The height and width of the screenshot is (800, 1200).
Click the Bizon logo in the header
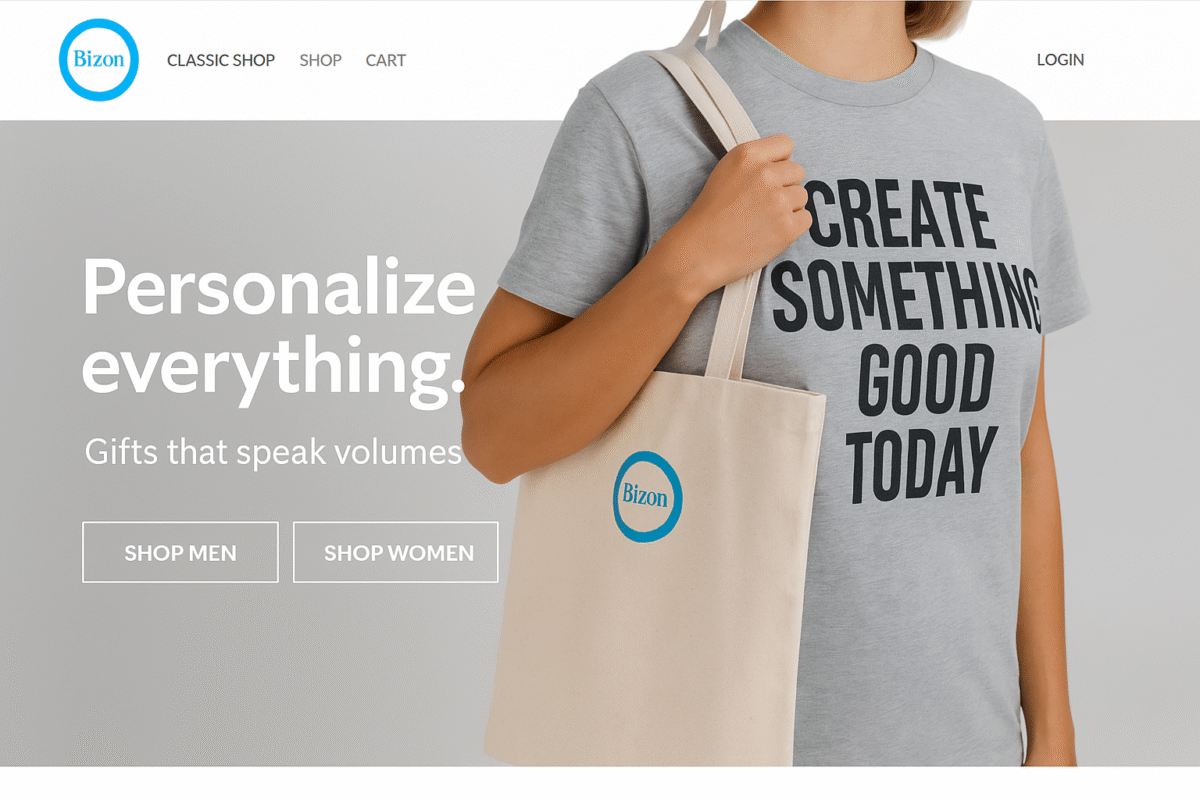pyautogui.click(x=99, y=60)
